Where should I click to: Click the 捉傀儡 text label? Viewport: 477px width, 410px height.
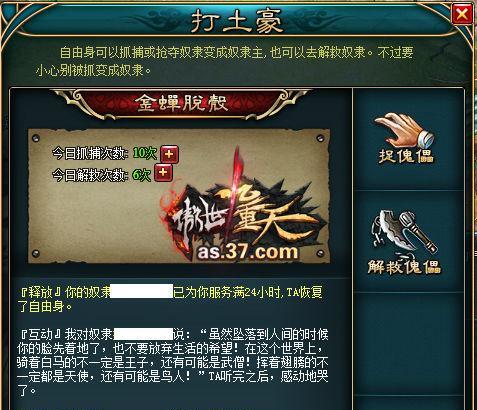pyautogui.click(x=406, y=156)
